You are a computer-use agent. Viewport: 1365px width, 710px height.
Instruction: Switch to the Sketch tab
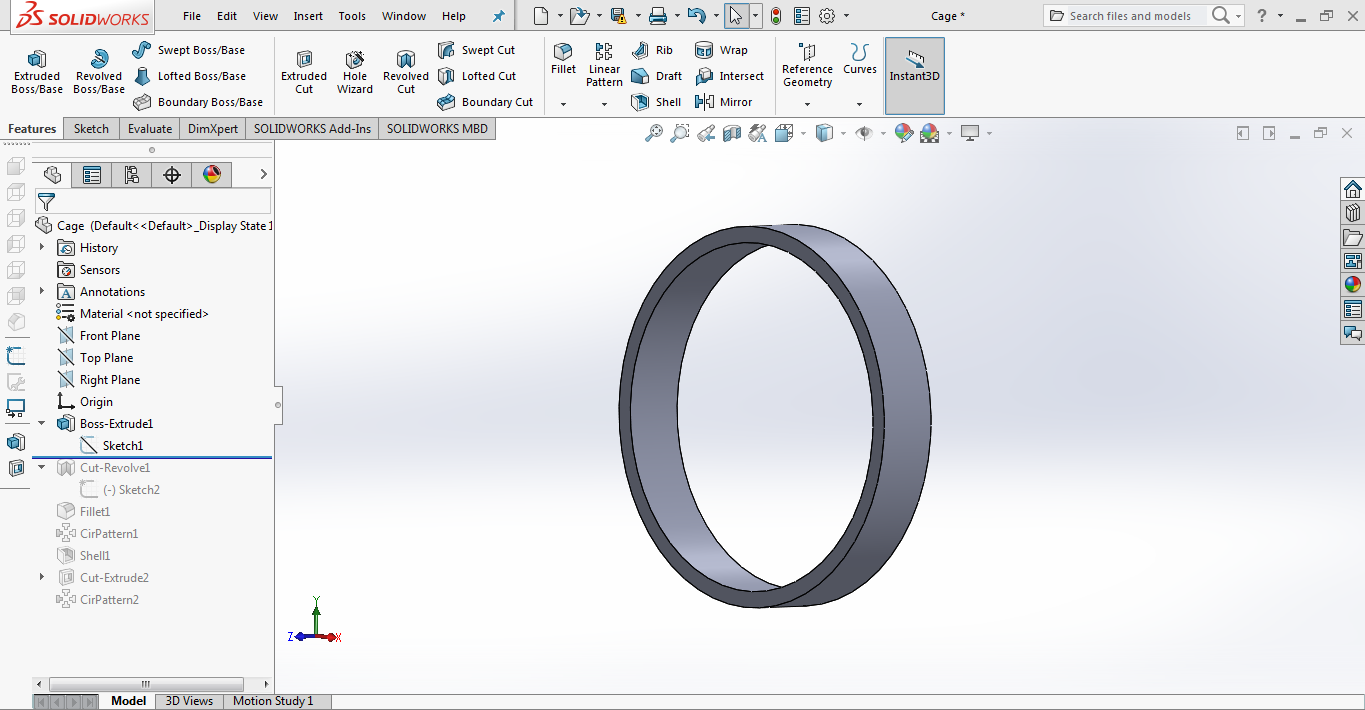91,128
